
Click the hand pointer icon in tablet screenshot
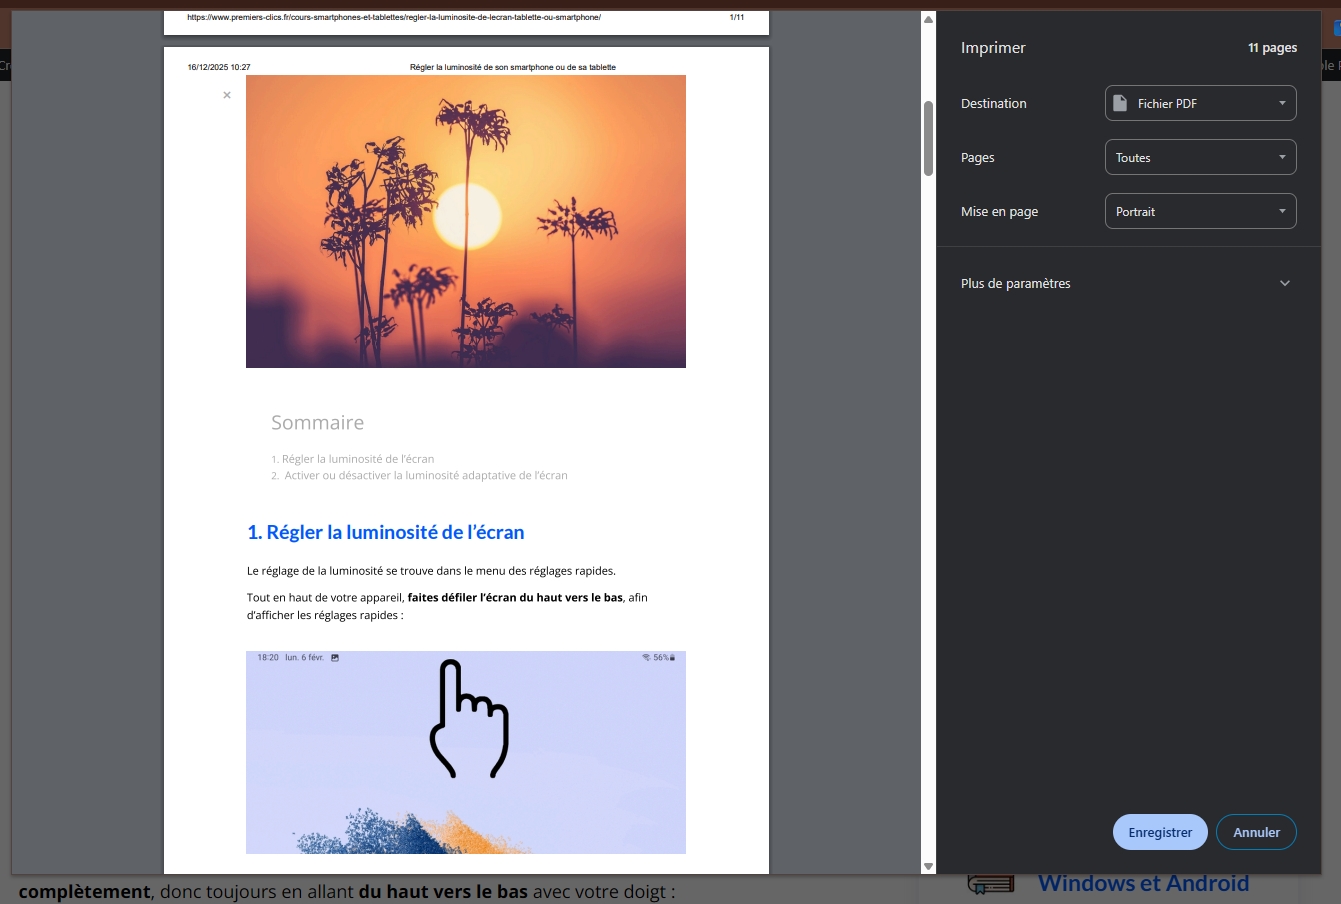468,718
